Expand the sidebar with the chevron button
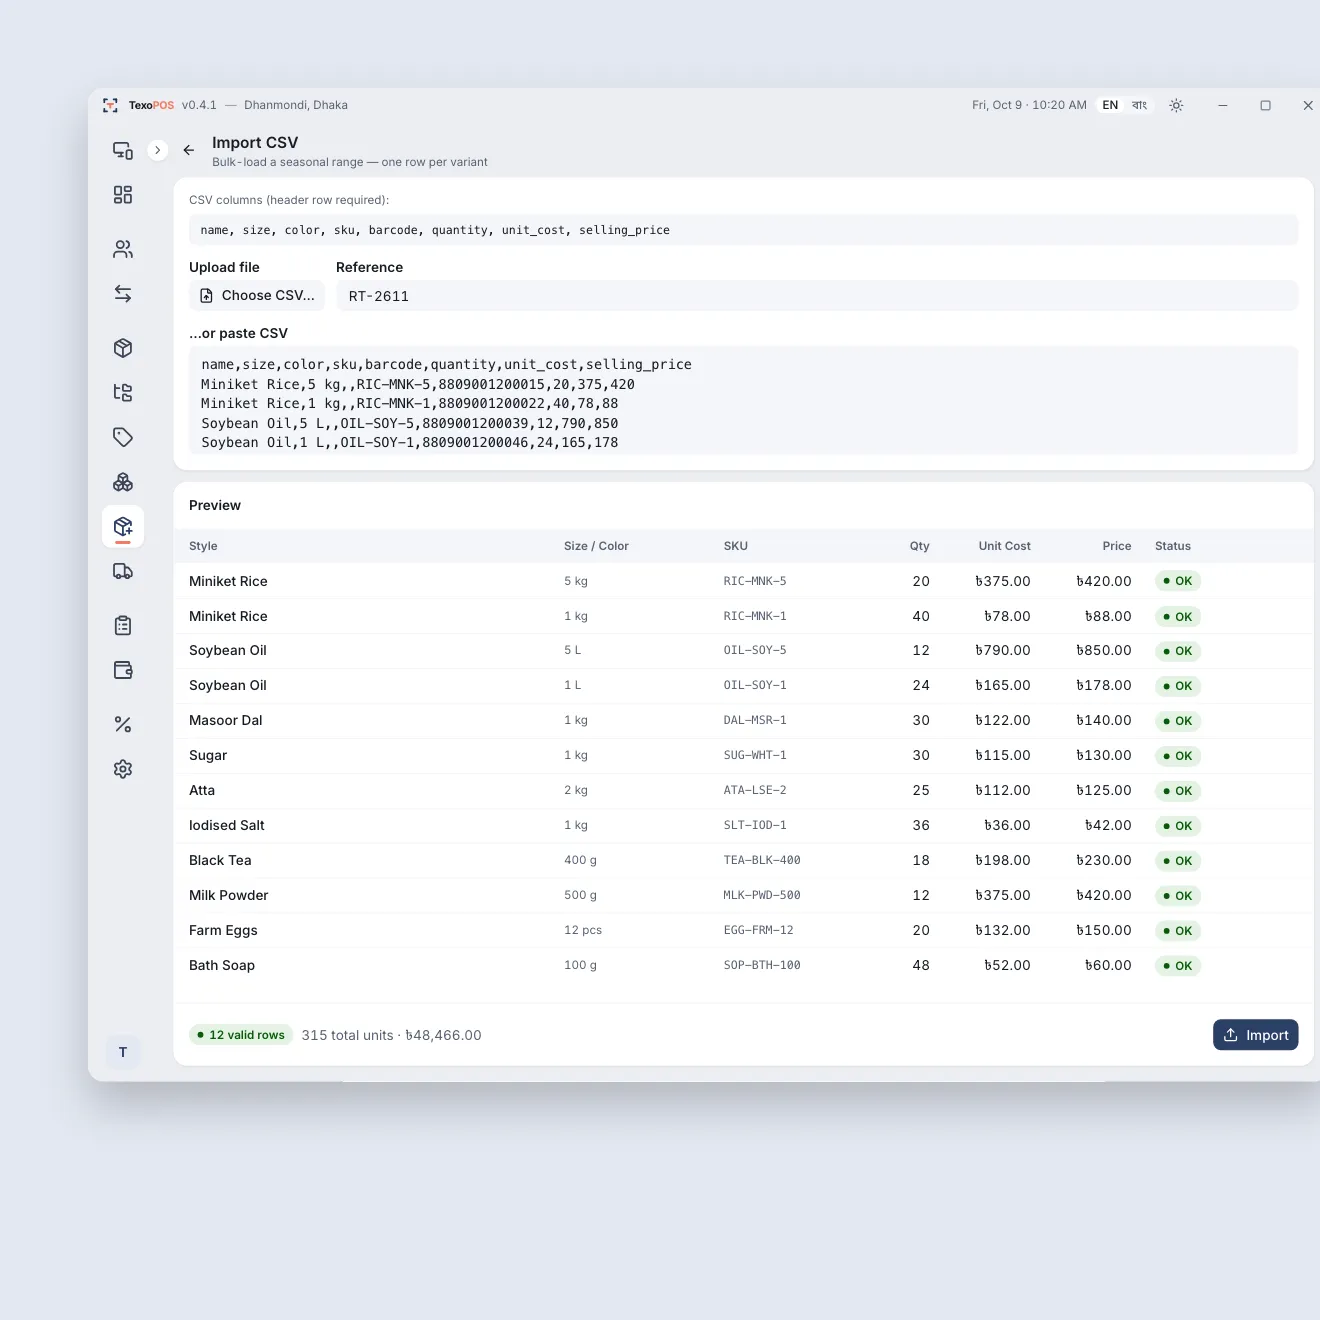 (157, 150)
